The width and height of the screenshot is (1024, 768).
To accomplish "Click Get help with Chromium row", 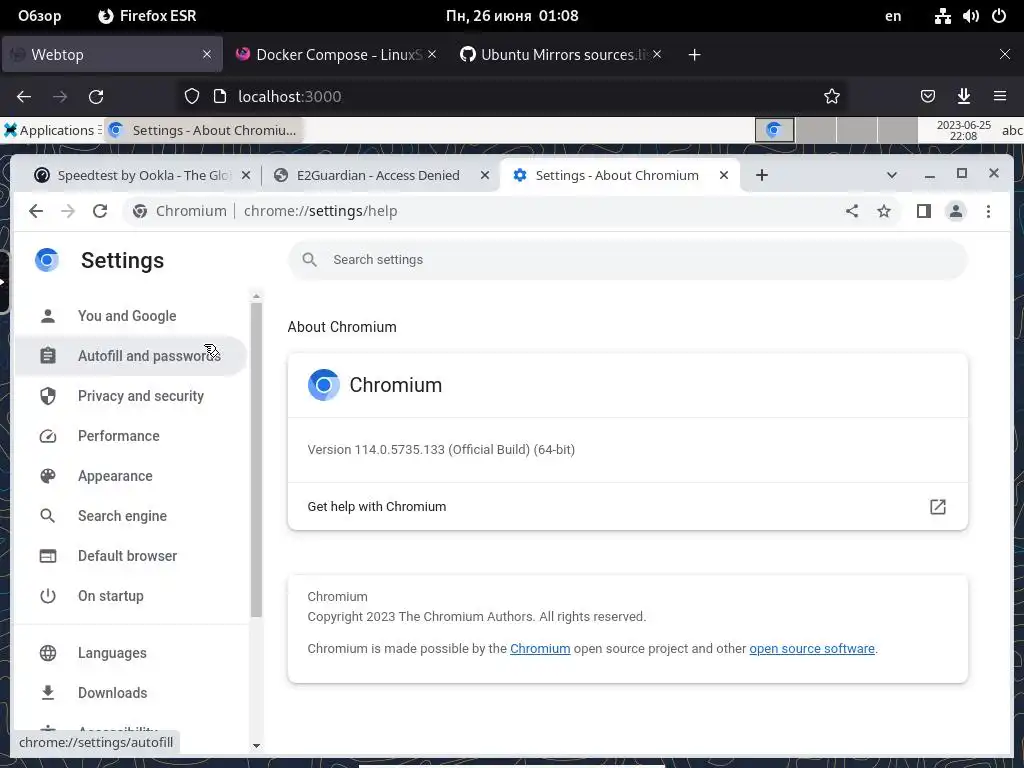I will pos(628,507).
